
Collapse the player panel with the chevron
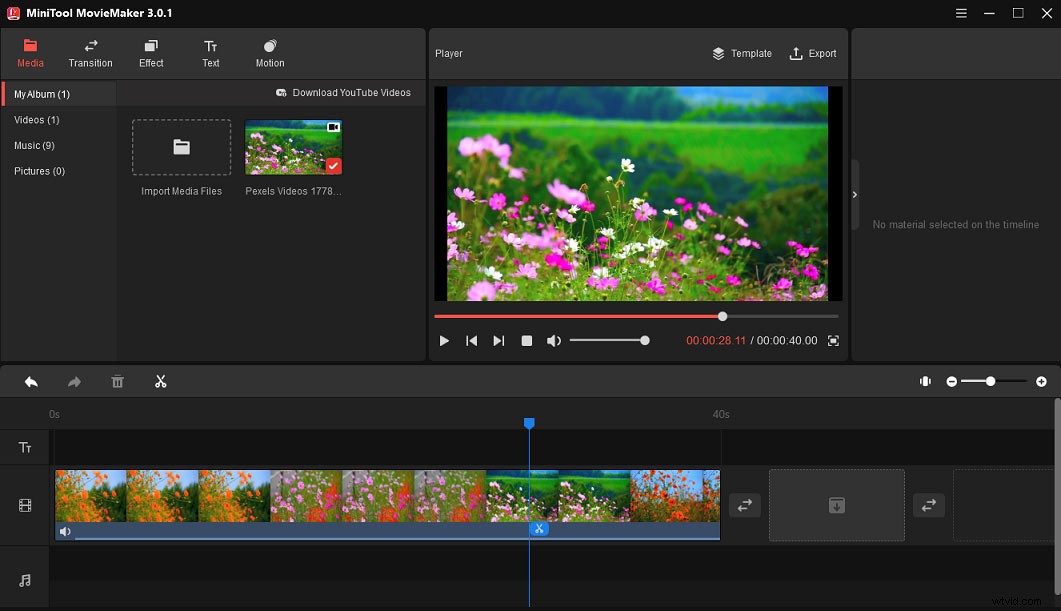[854, 195]
